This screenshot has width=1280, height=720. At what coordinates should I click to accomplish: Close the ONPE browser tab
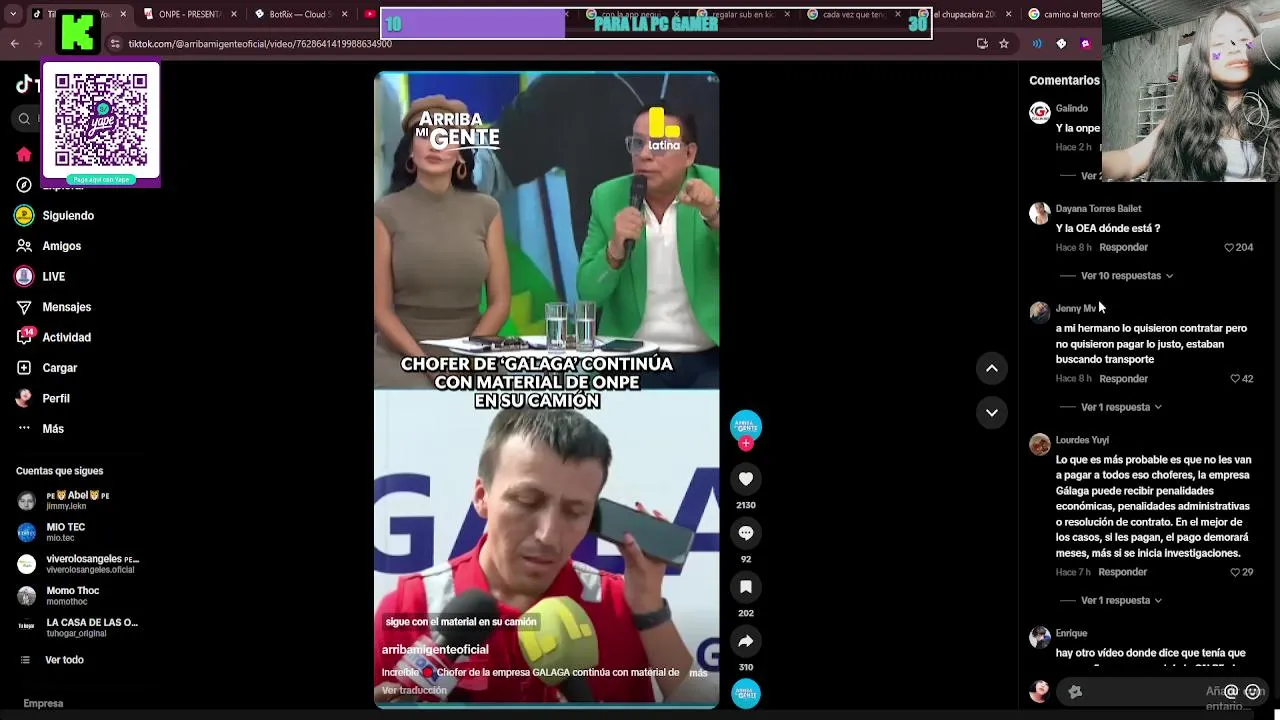[234, 14]
